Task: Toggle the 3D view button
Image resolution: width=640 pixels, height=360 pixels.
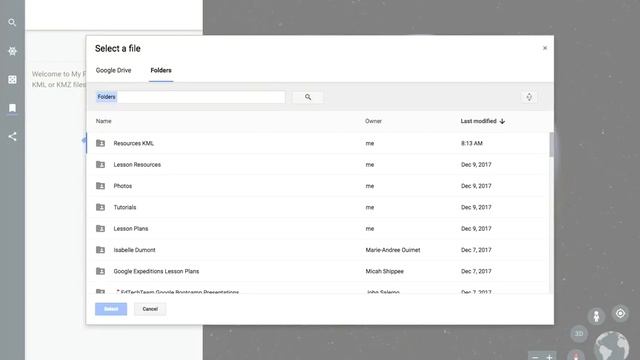Action: 579,334
